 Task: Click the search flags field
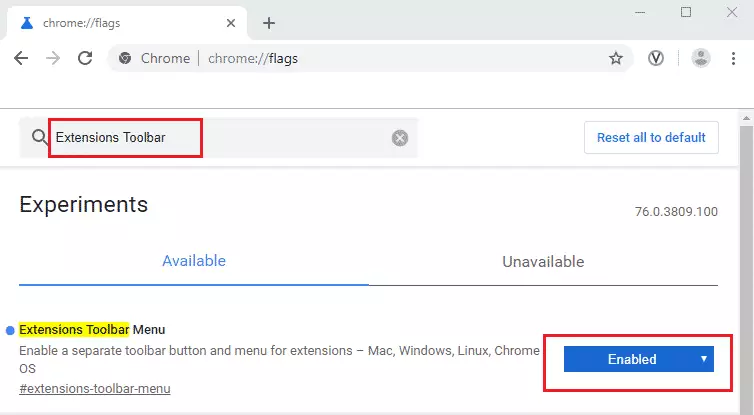(218, 138)
